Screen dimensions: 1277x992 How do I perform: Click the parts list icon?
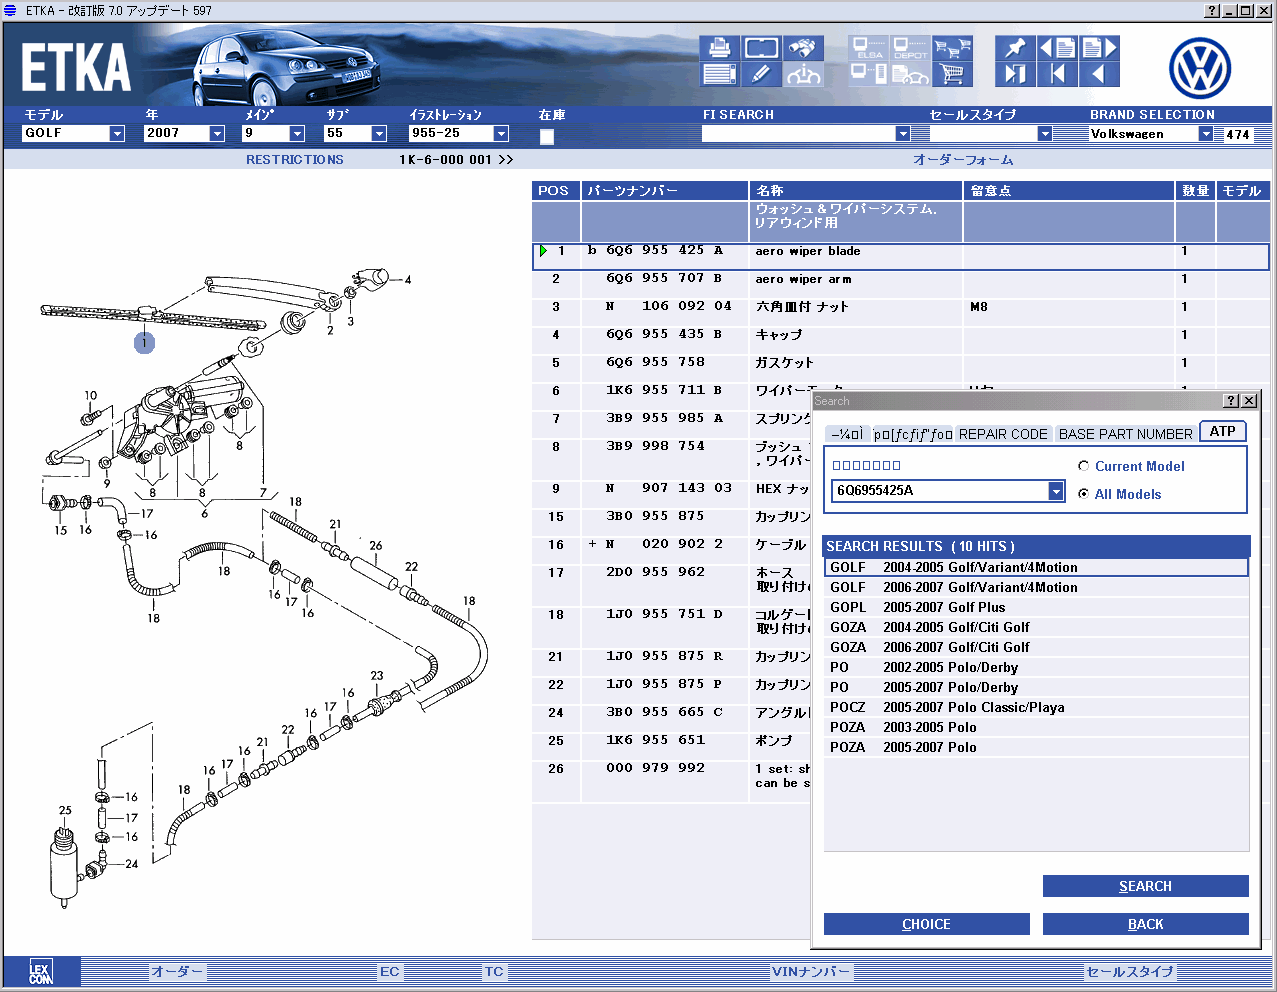click(720, 74)
